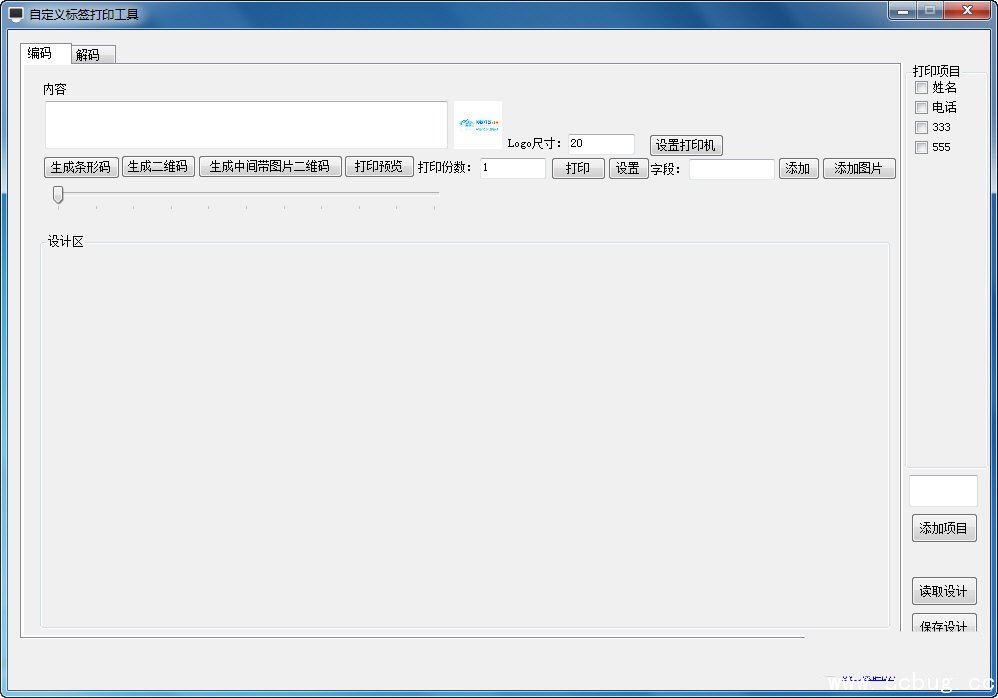Tick the 555 print item checkbox

pos(921,148)
